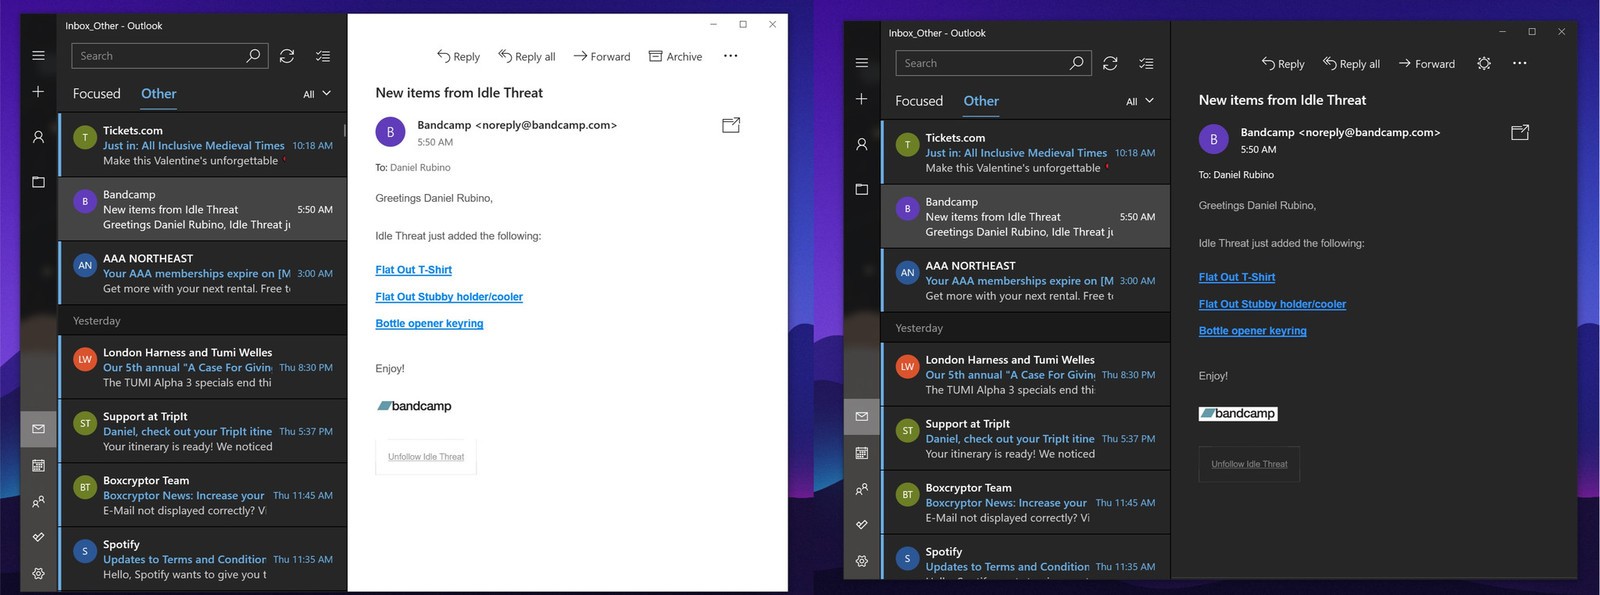Archive the message in the left window
This screenshot has height=595, width=1600.
pyautogui.click(x=676, y=57)
